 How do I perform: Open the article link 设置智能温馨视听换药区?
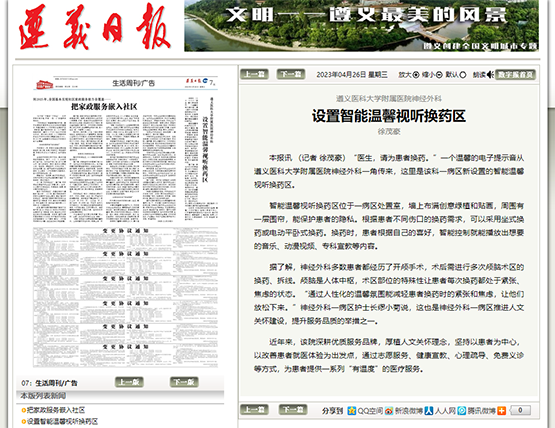pyautogui.click(x=62, y=421)
